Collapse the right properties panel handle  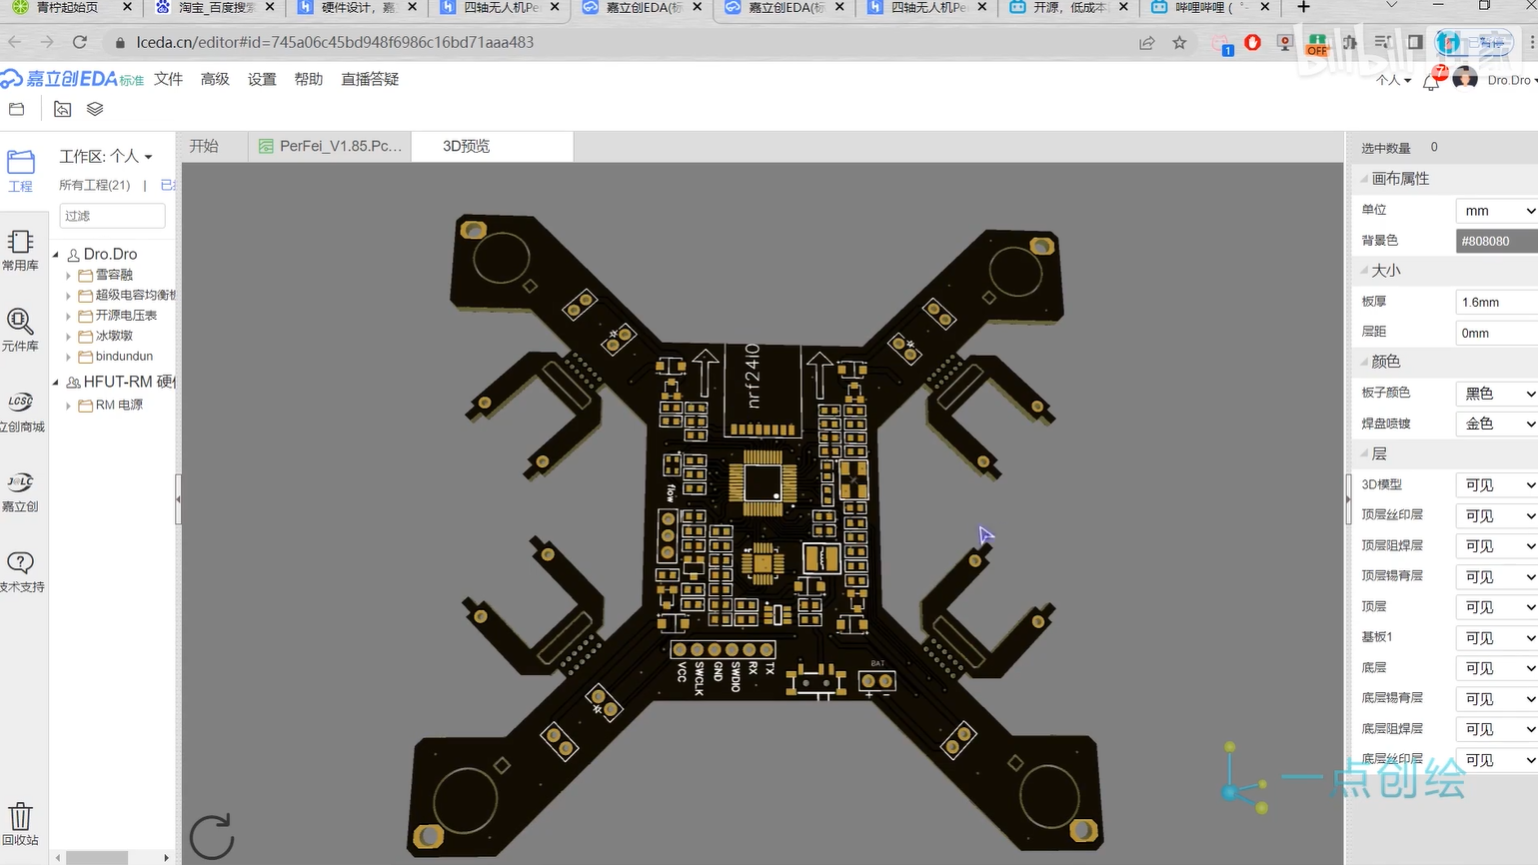point(1348,499)
